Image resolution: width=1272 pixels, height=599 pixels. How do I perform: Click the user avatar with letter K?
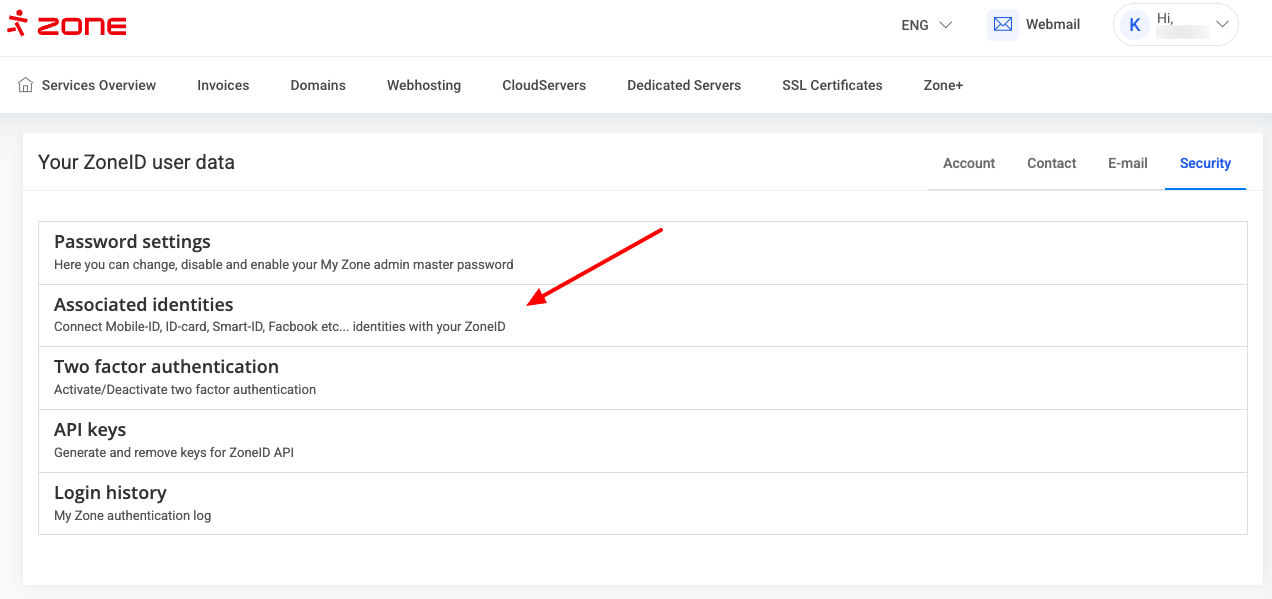pyautogui.click(x=1135, y=25)
